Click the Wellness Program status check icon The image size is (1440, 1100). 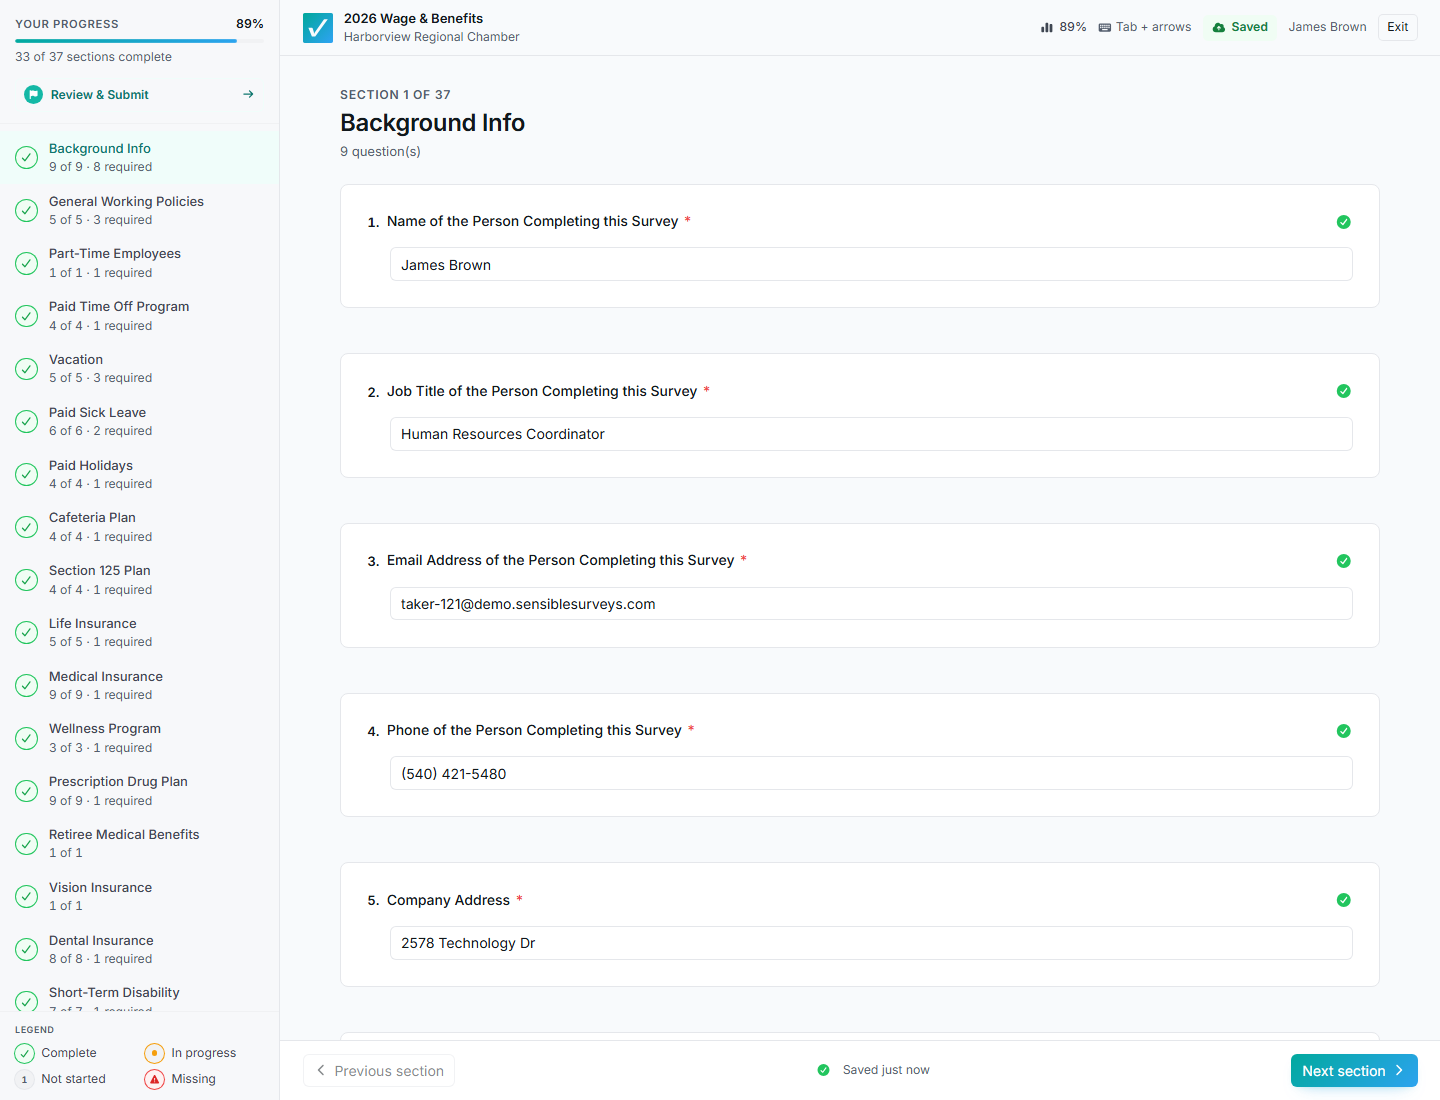(x=27, y=738)
